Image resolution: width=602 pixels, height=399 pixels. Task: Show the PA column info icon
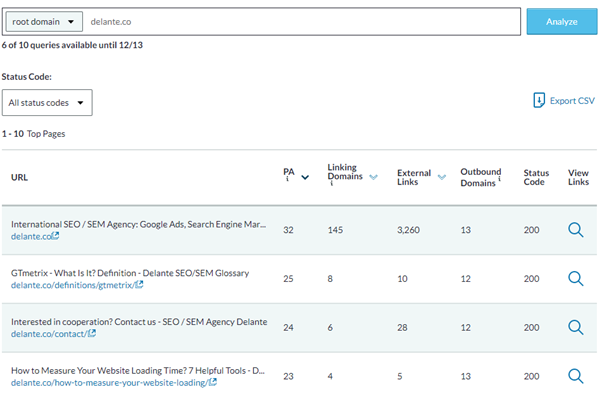coord(287,179)
